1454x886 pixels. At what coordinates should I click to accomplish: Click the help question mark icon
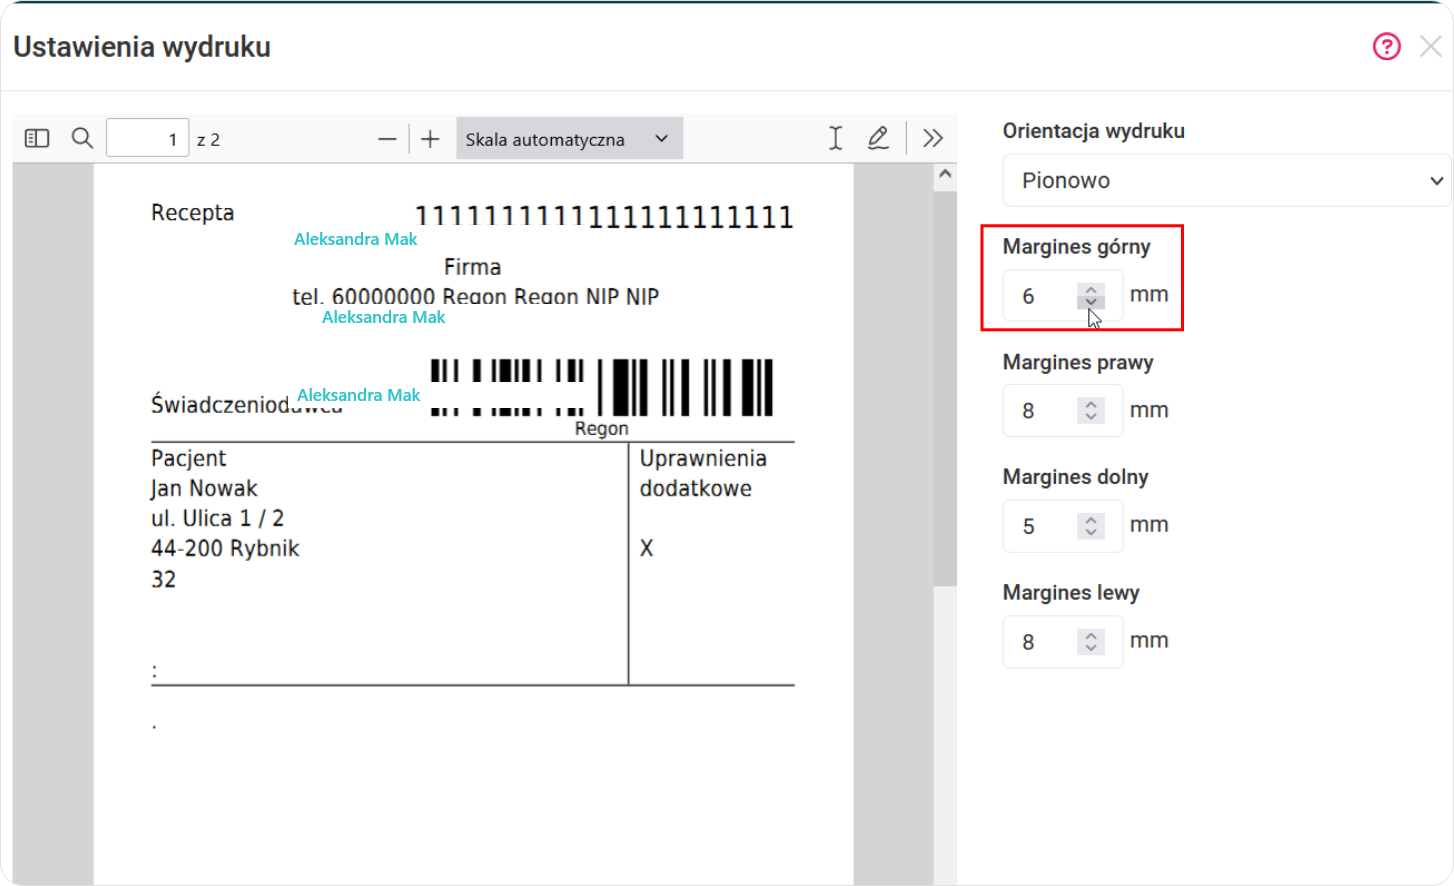click(x=1387, y=47)
